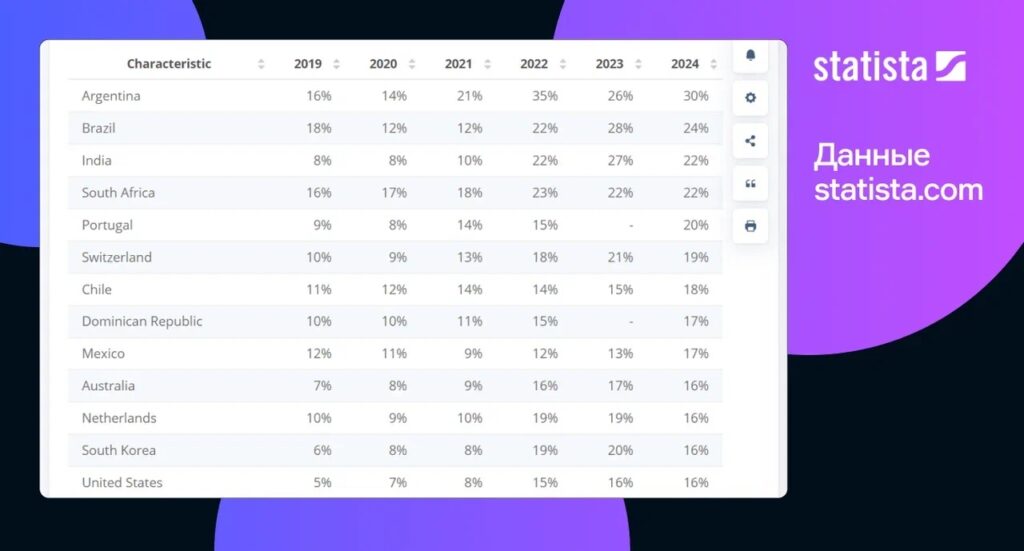Image resolution: width=1024 pixels, height=551 pixels.
Task: Click the notification bell icon
Action: [750, 55]
